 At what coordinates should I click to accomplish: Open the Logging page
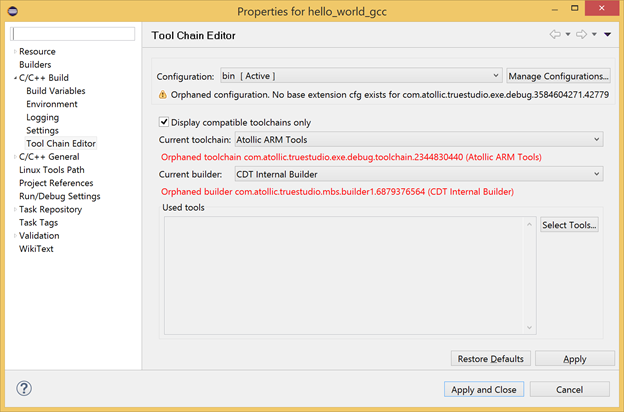(43, 117)
